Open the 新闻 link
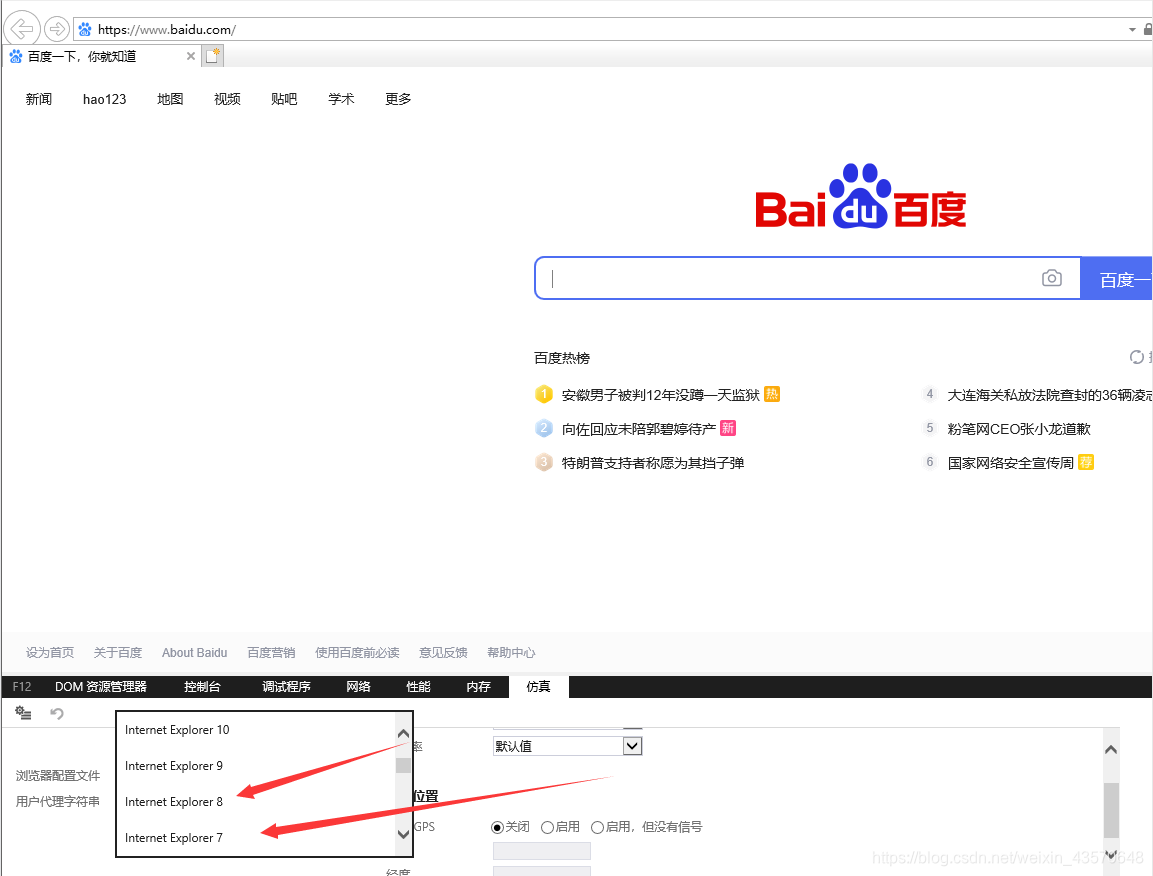 point(39,99)
